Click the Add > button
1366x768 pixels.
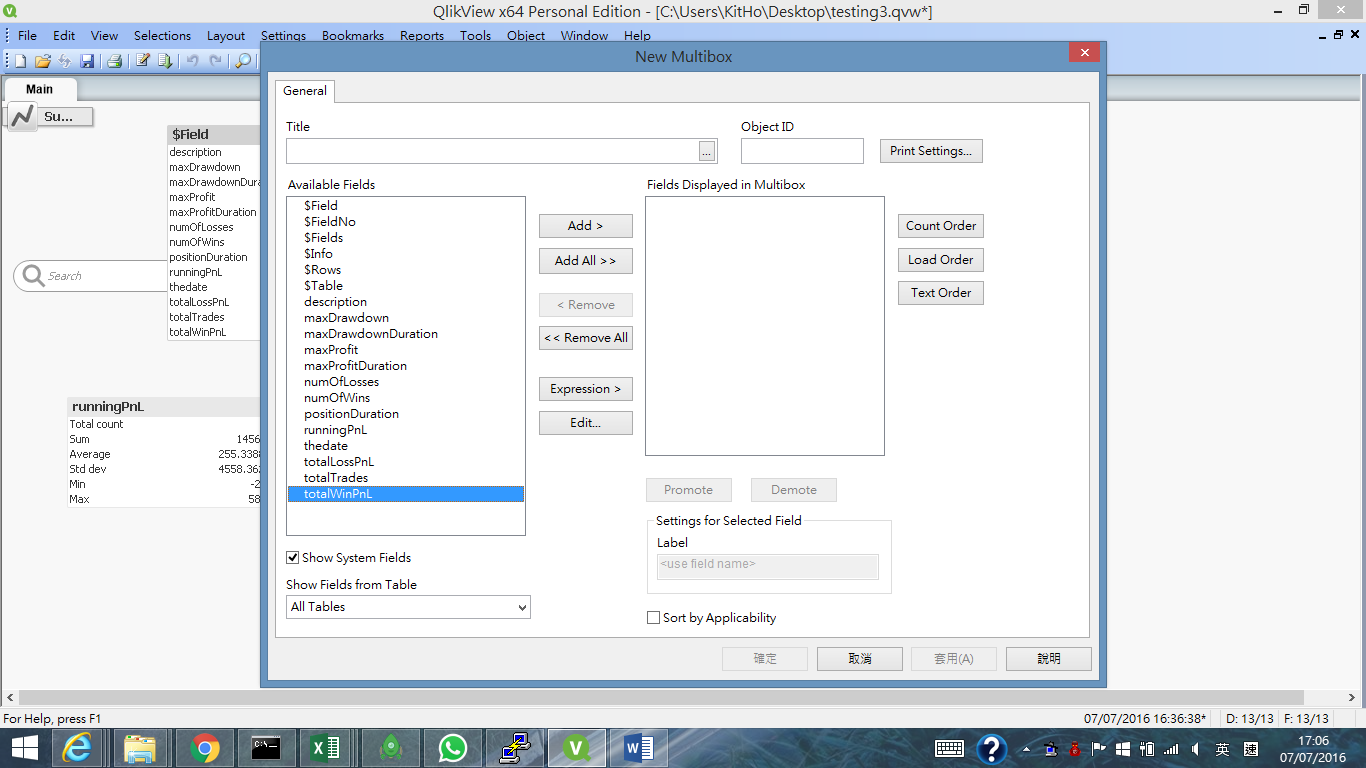[586, 226]
